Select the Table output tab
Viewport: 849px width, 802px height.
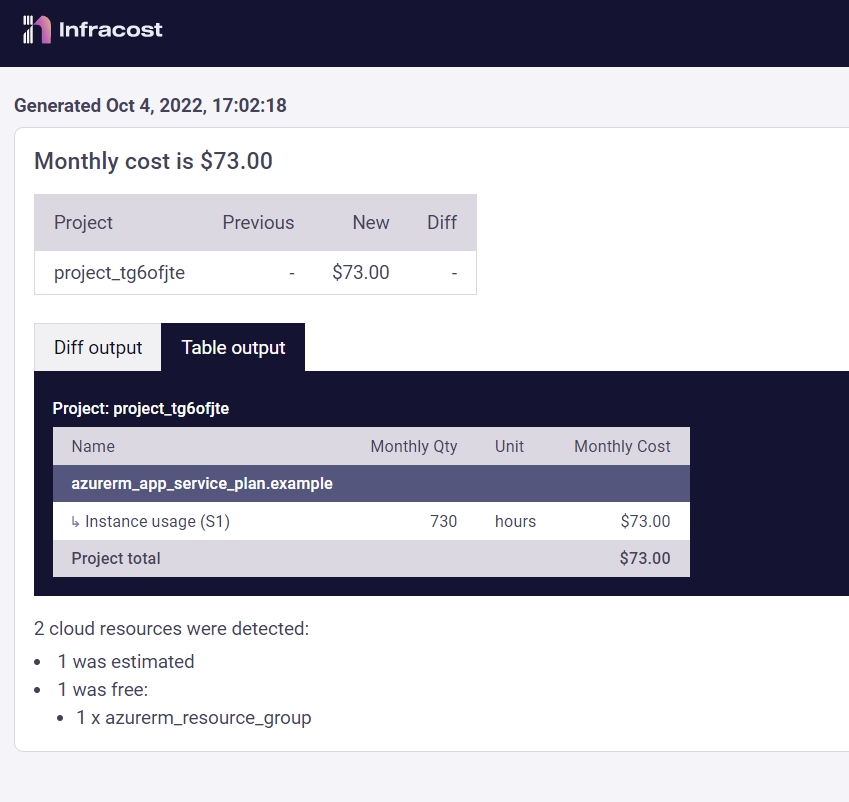tap(233, 348)
